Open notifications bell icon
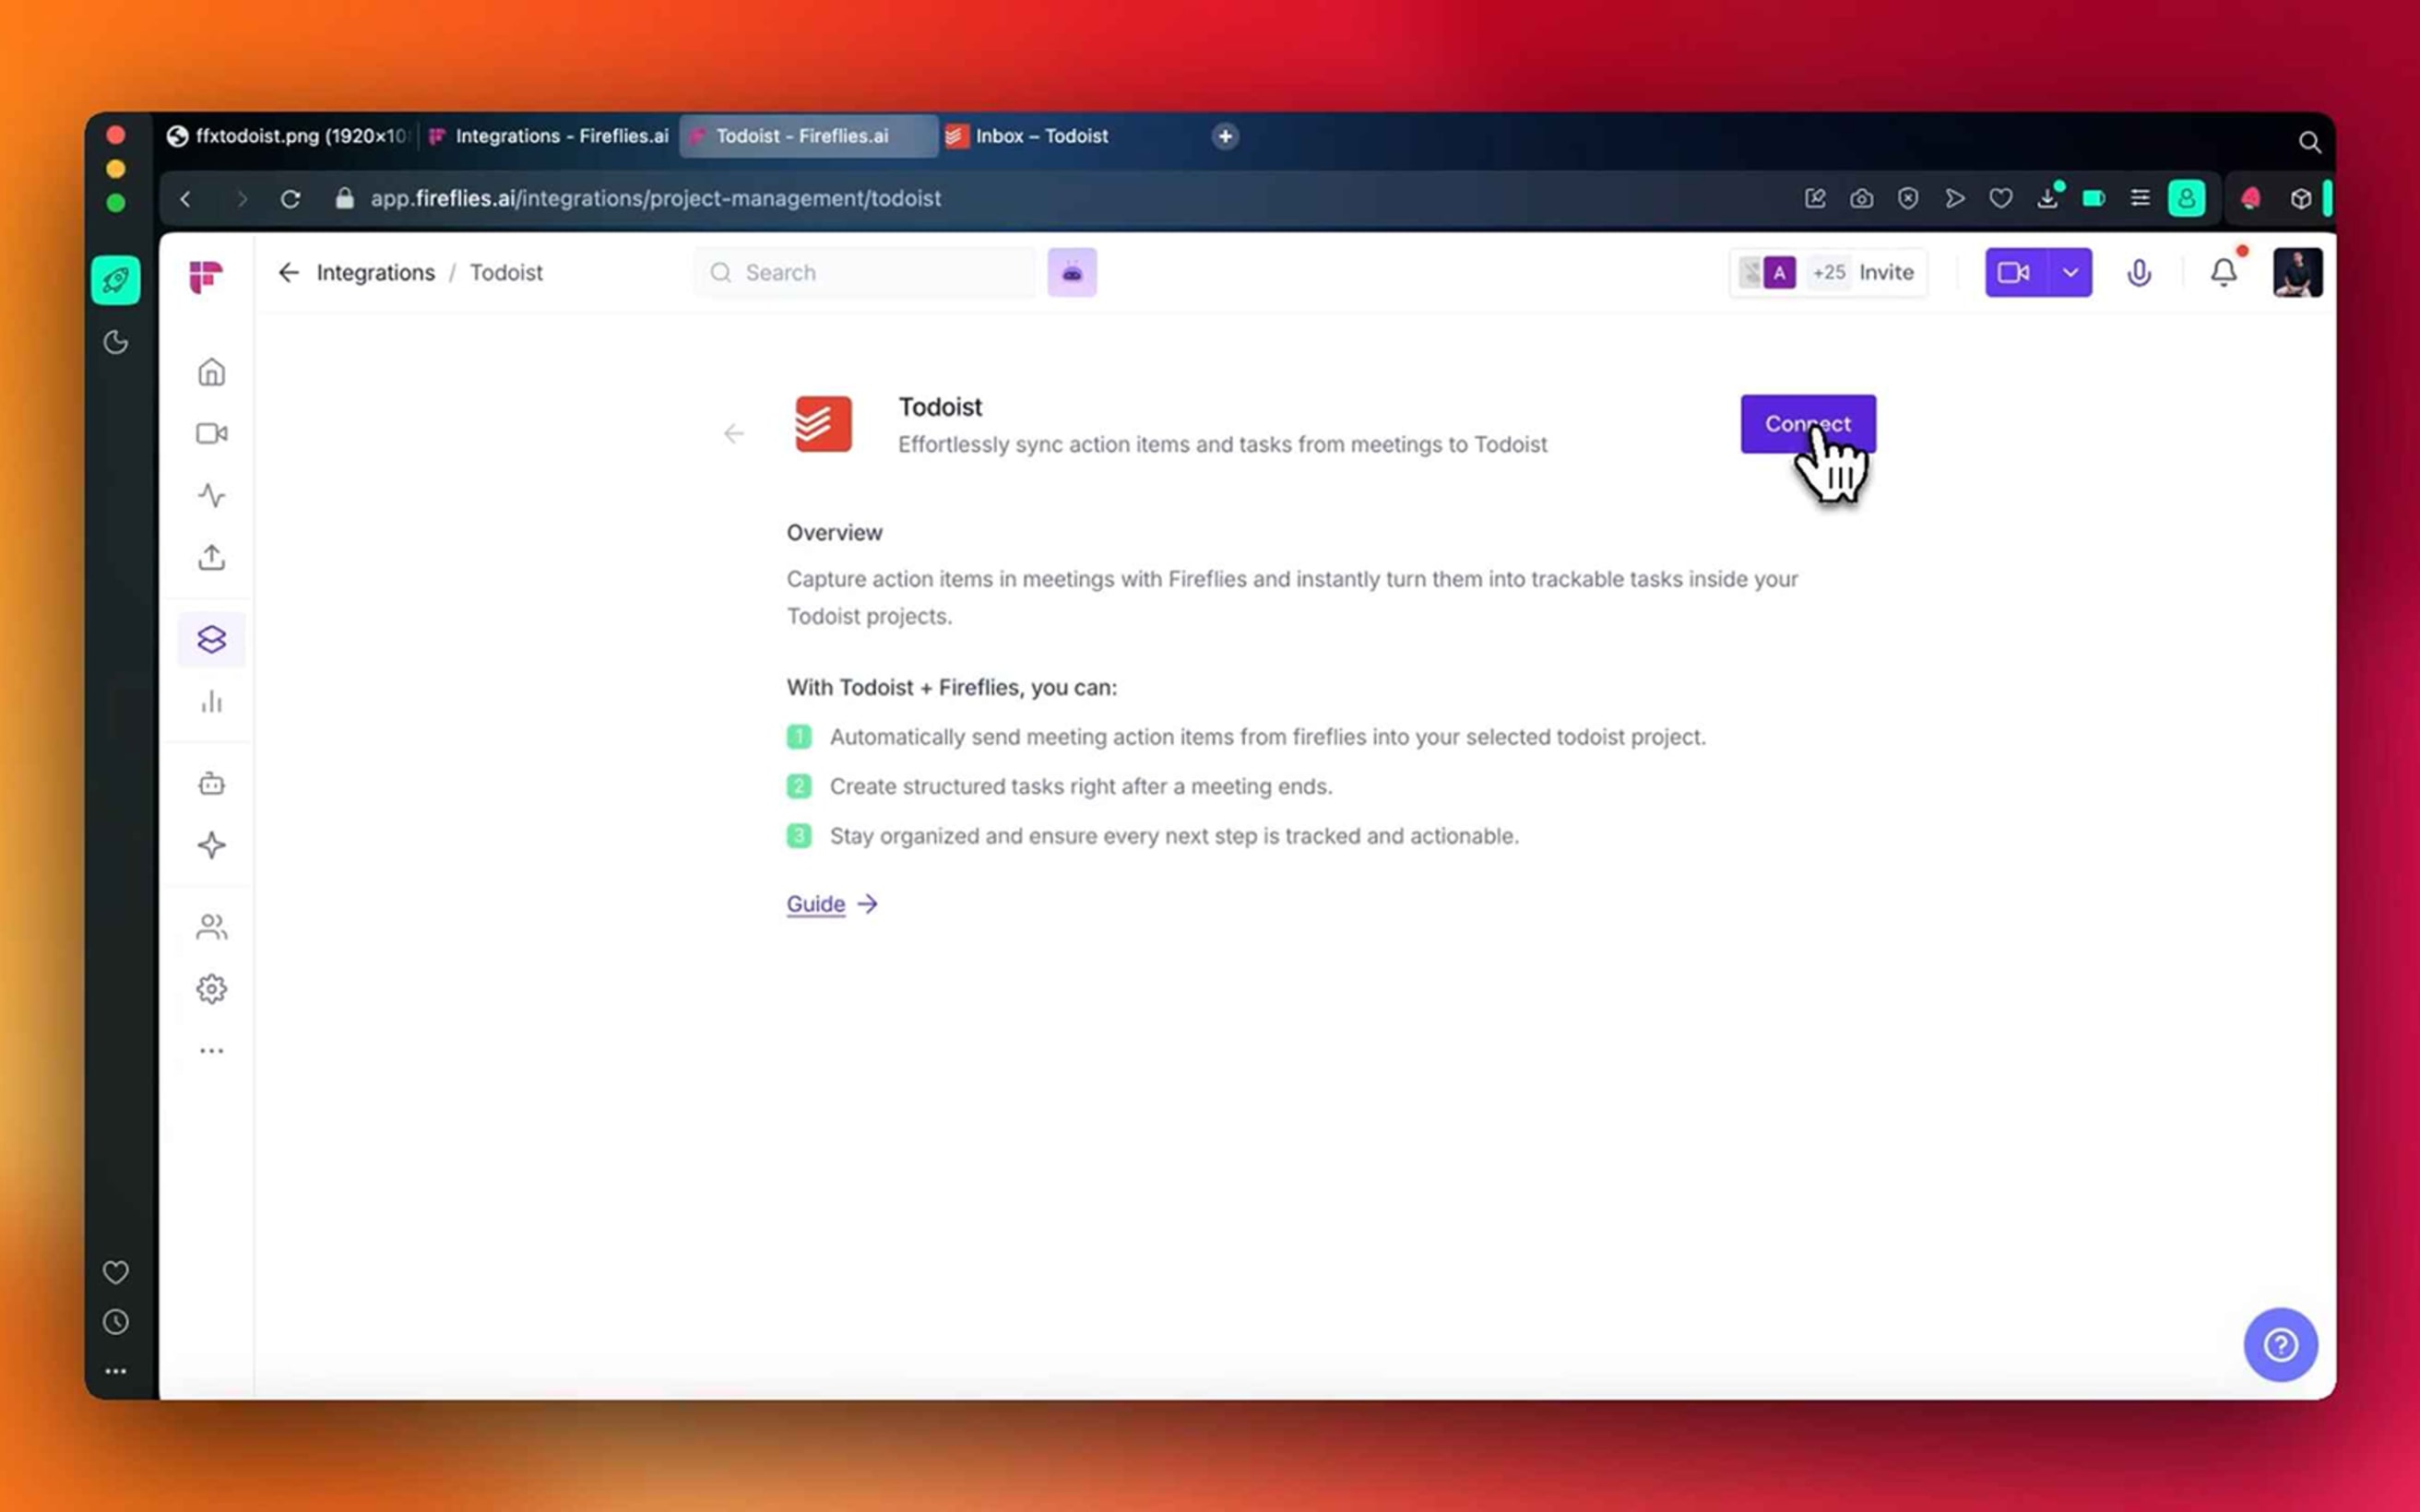The width and height of the screenshot is (2420, 1512). pos(2223,272)
